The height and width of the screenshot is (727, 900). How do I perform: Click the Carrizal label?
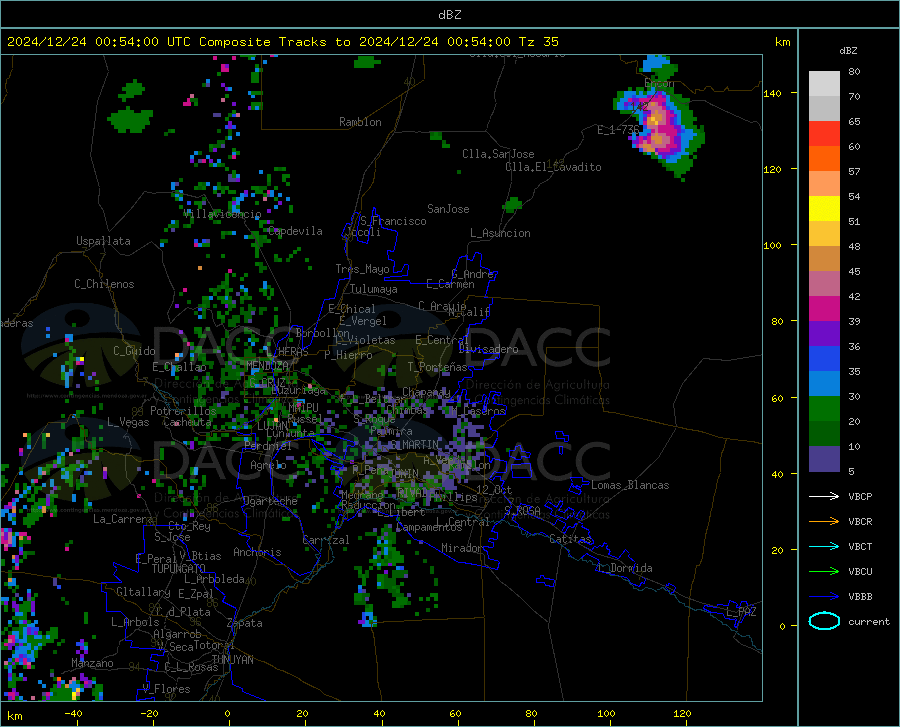[x=325, y=540]
